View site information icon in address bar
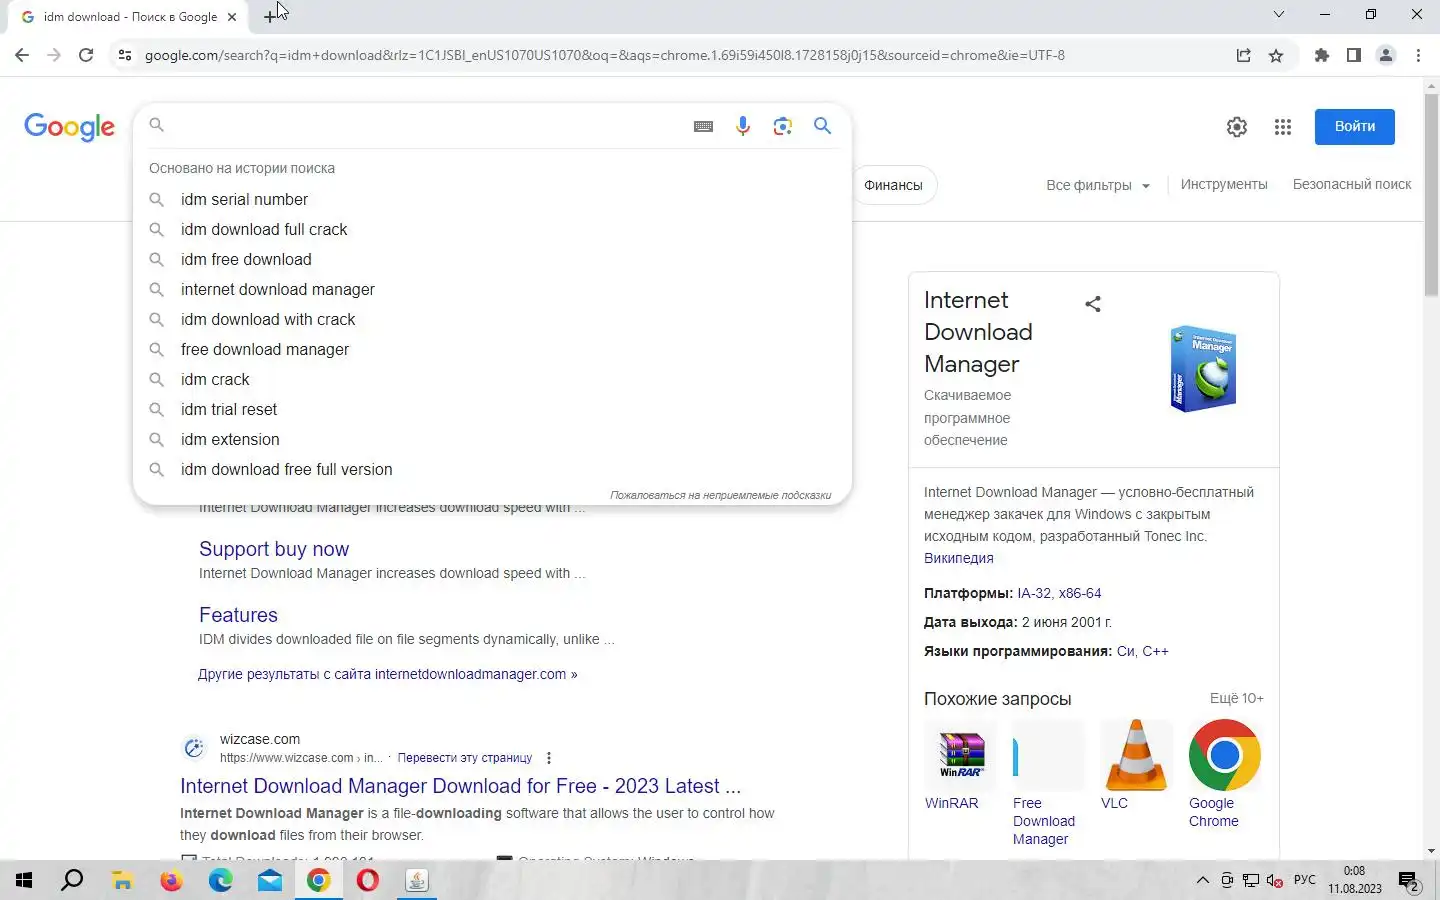This screenshot has width=1440, height=900. (124, 55)
